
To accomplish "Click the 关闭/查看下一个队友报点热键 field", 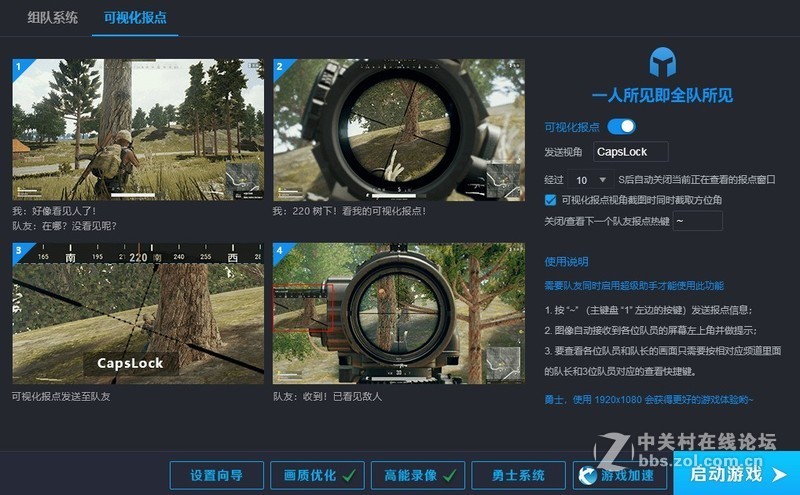I will [x=697, y=221].
